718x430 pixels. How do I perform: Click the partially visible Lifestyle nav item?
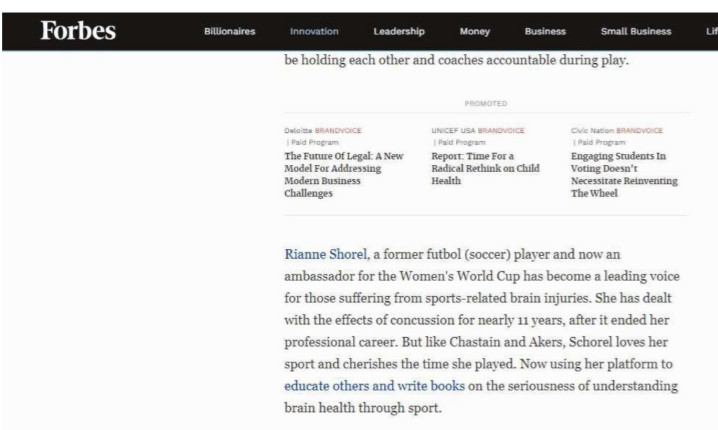710,32
